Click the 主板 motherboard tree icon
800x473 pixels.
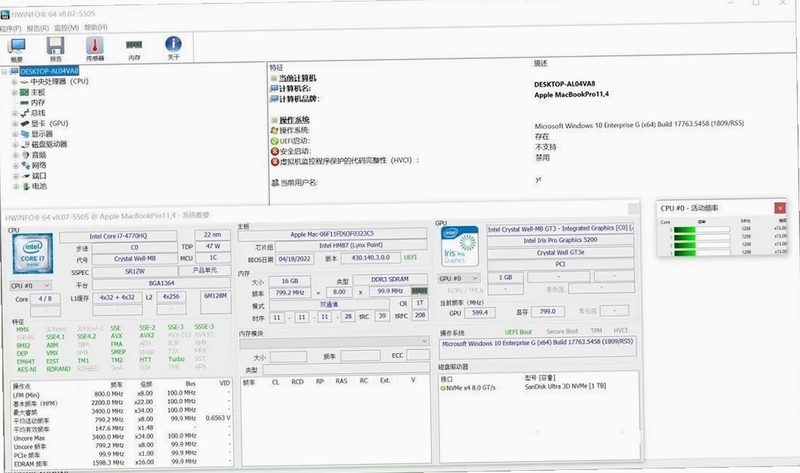tap(24, 92)
